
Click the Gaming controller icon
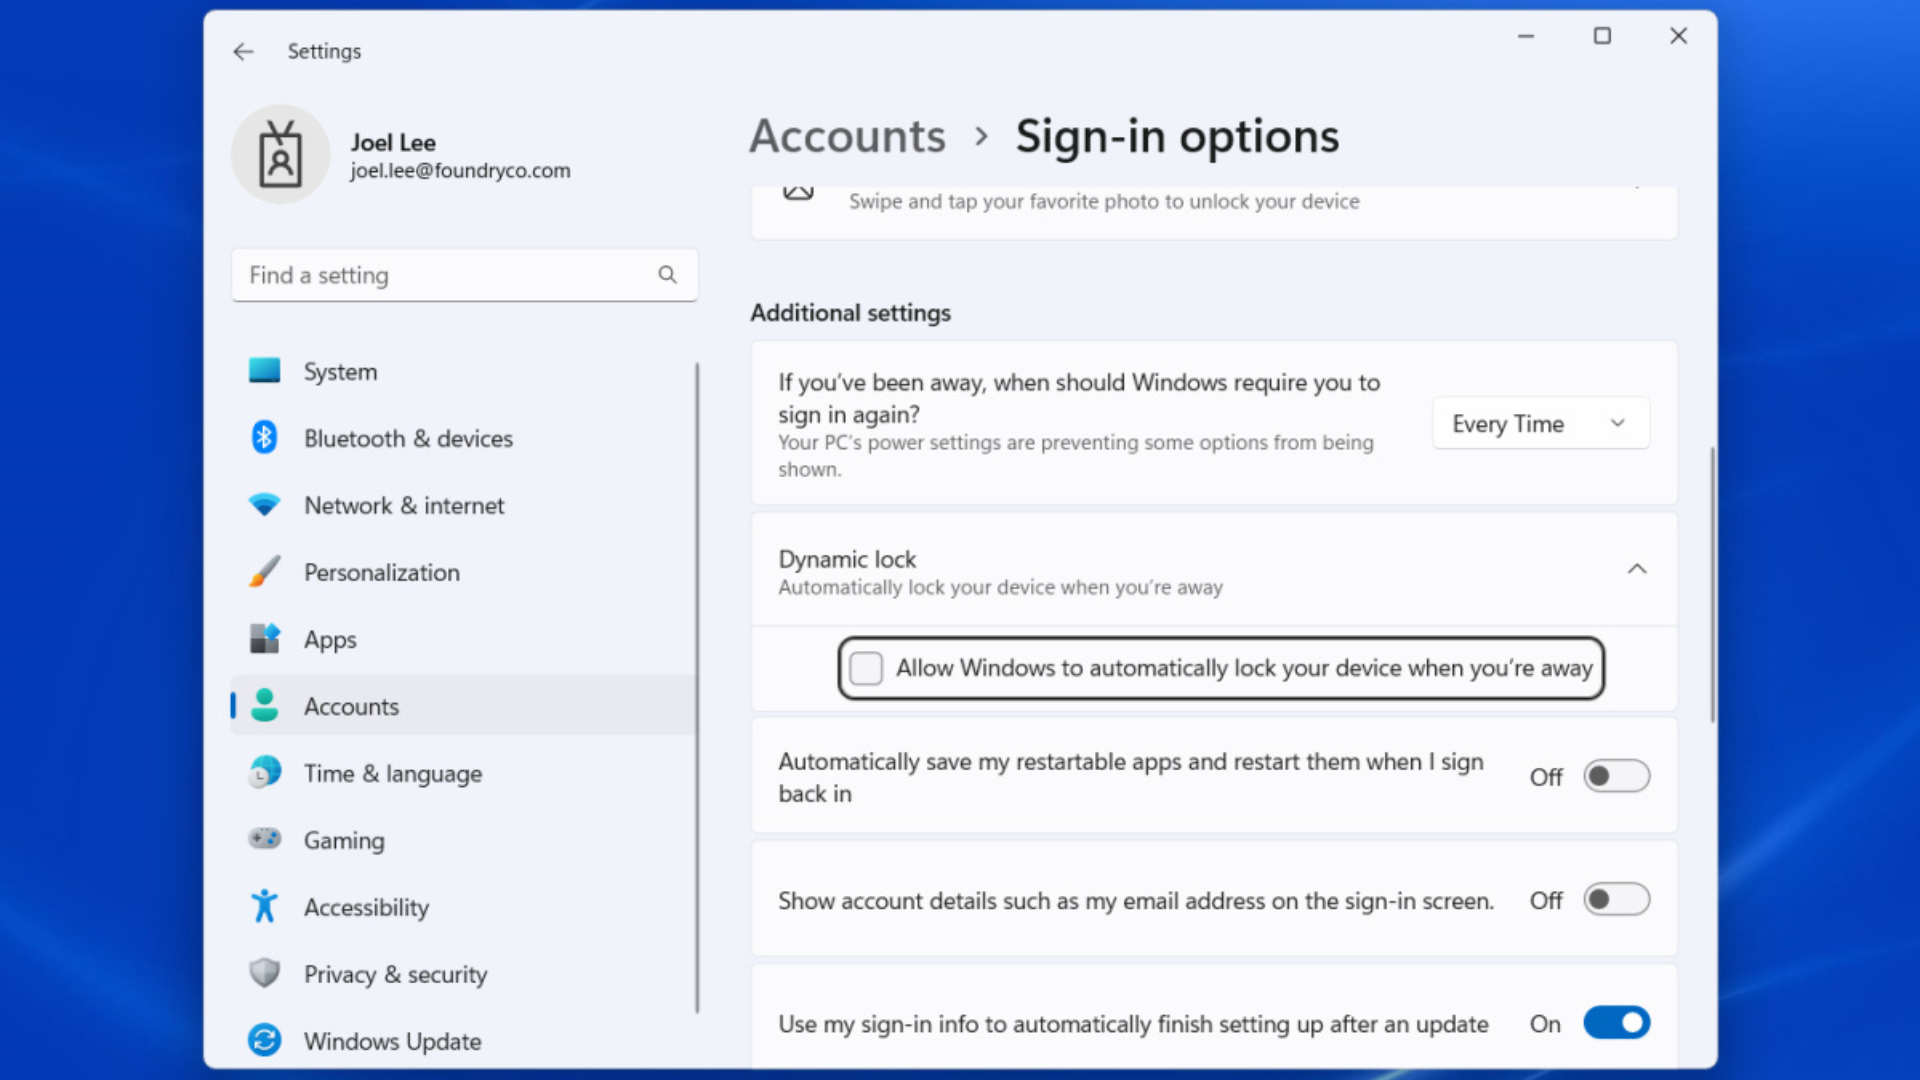click(264, 839)
